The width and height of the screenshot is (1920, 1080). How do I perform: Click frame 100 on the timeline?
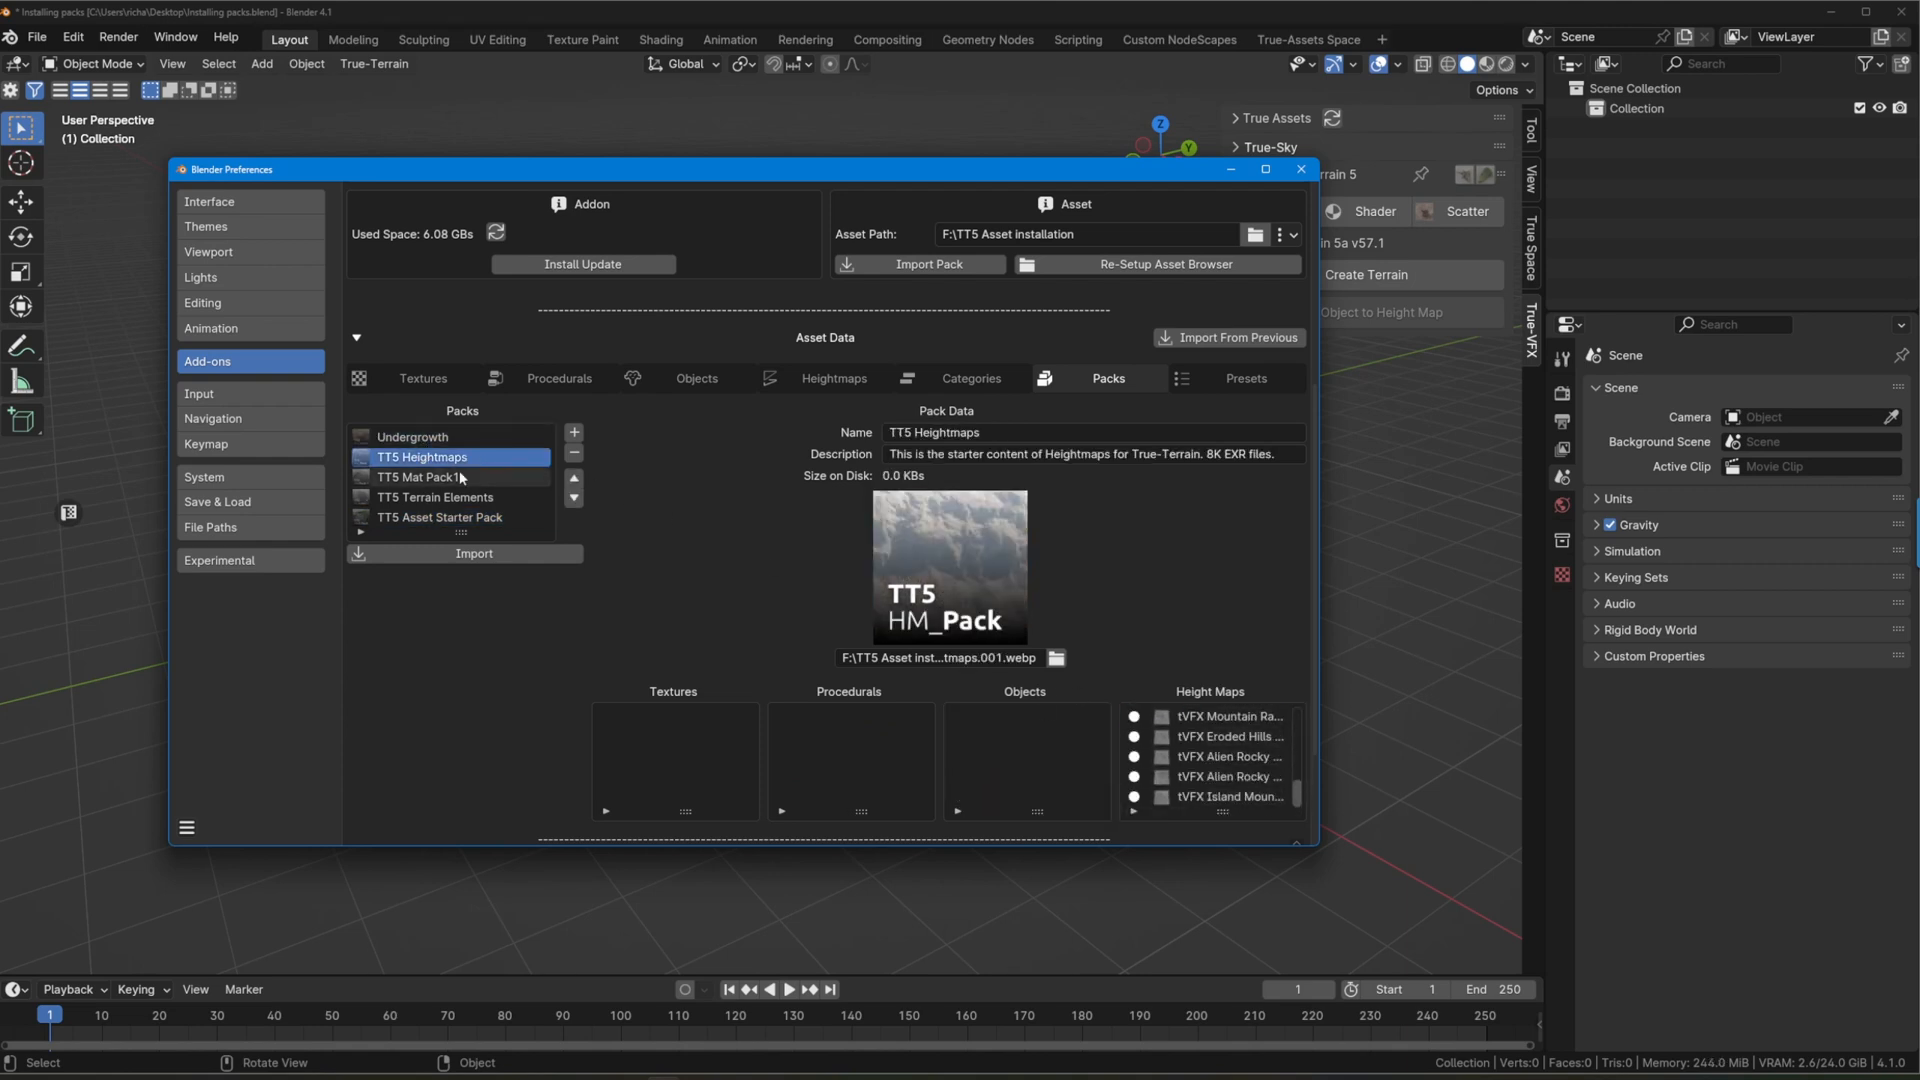point(620,1016)
